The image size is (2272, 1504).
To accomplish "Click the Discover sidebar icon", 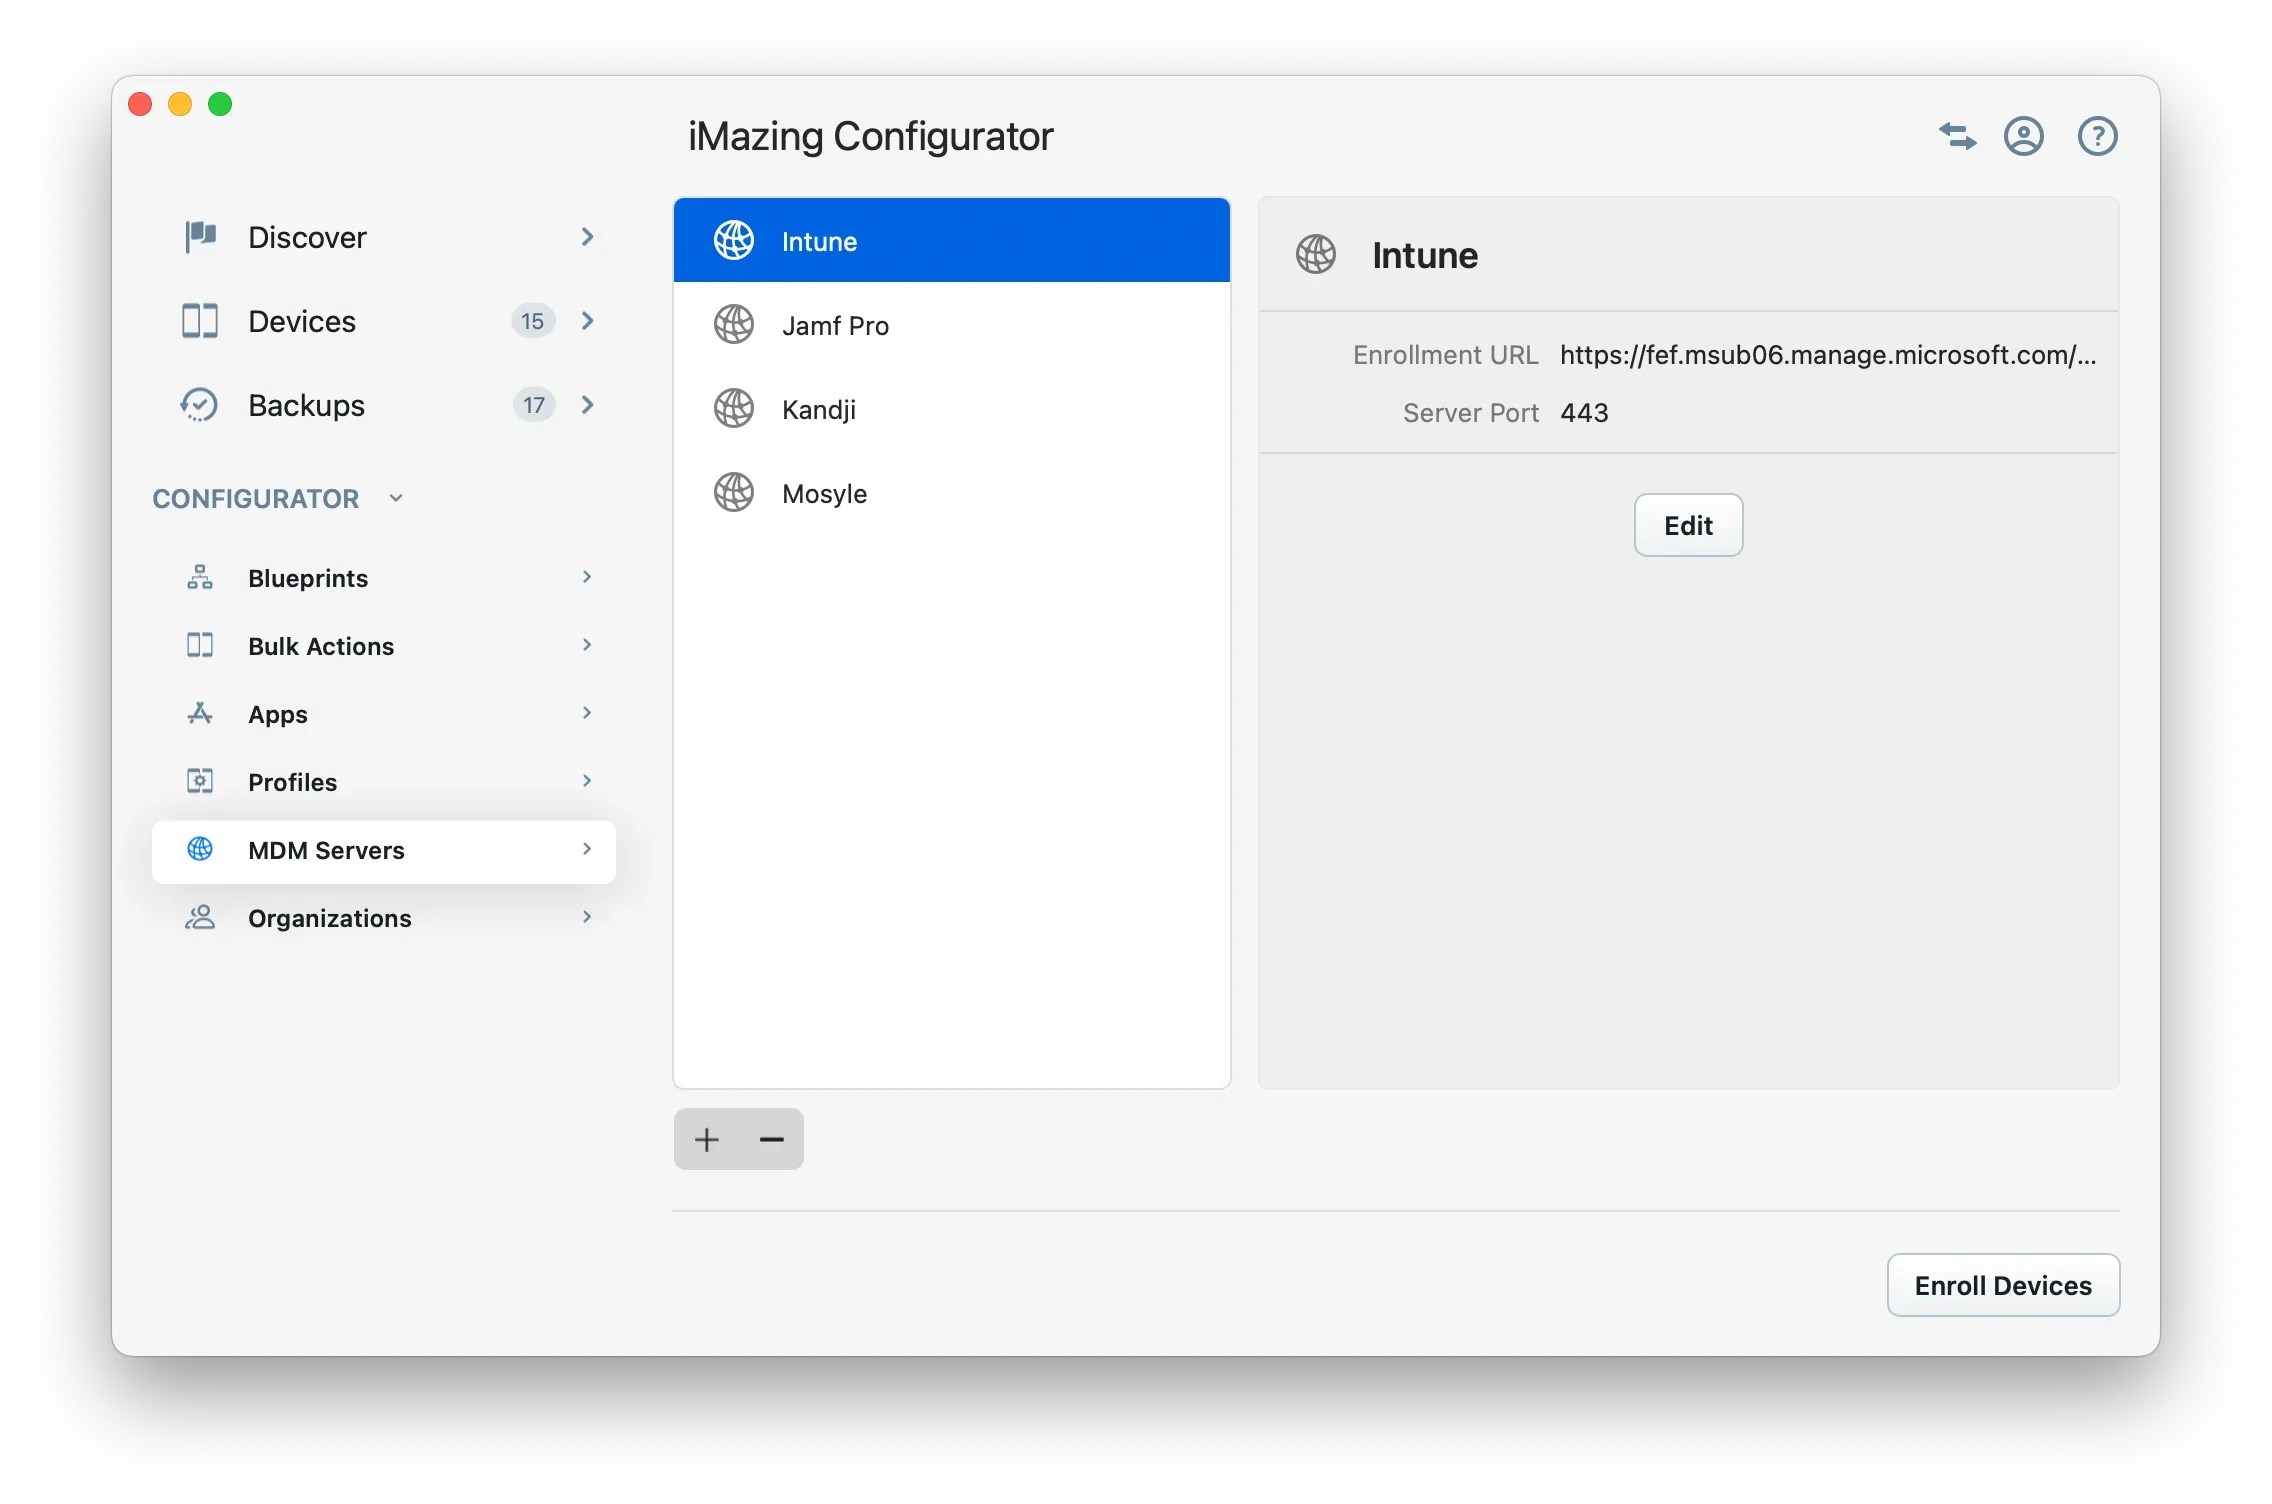I will pyautogui.click(x=199, y=237).
